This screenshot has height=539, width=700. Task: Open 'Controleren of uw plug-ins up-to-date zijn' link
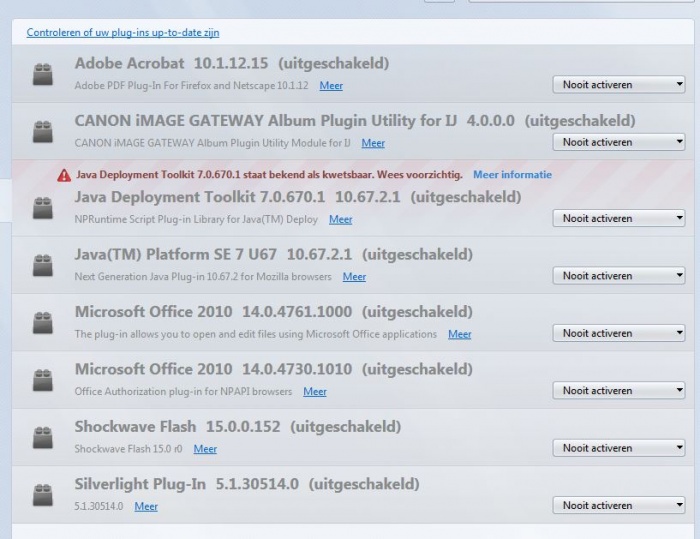[x=123, y=33]
